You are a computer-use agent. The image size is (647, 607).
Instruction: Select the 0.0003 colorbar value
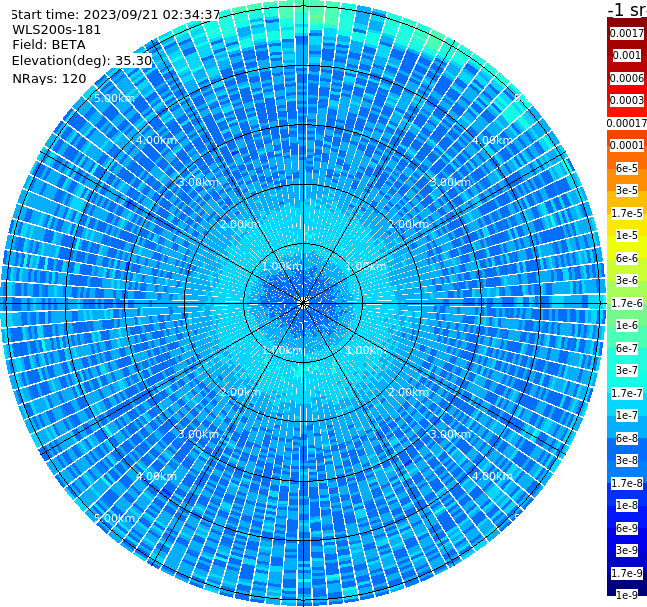point(627,100)
